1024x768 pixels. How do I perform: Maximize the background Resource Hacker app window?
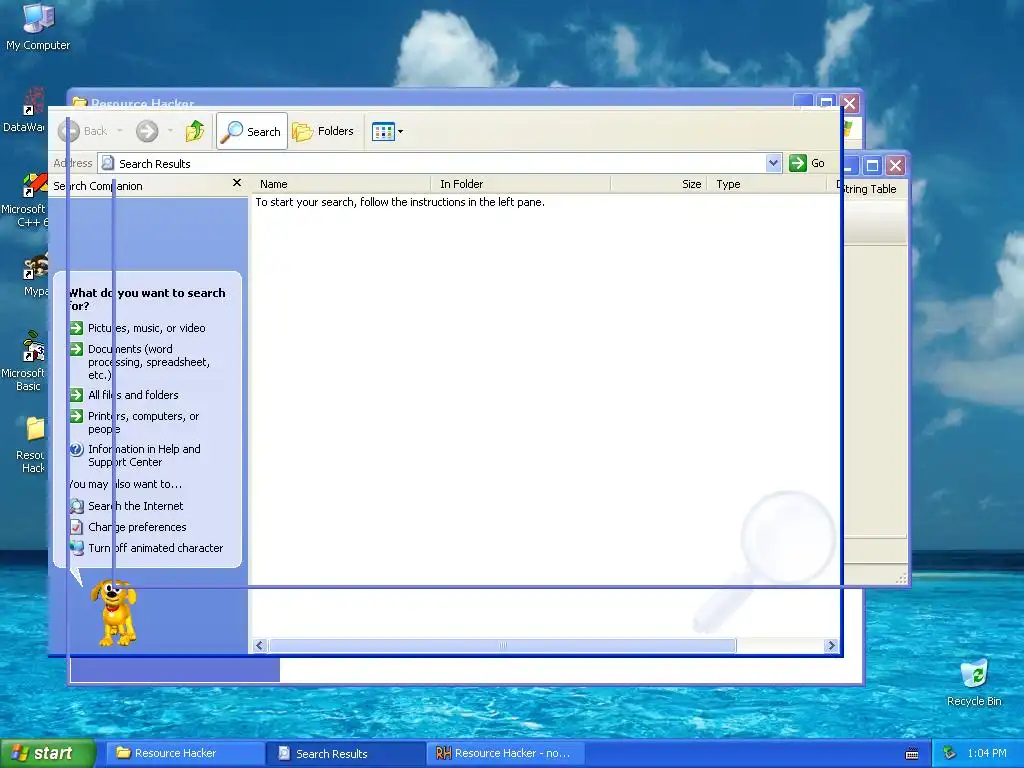[872, 165]
